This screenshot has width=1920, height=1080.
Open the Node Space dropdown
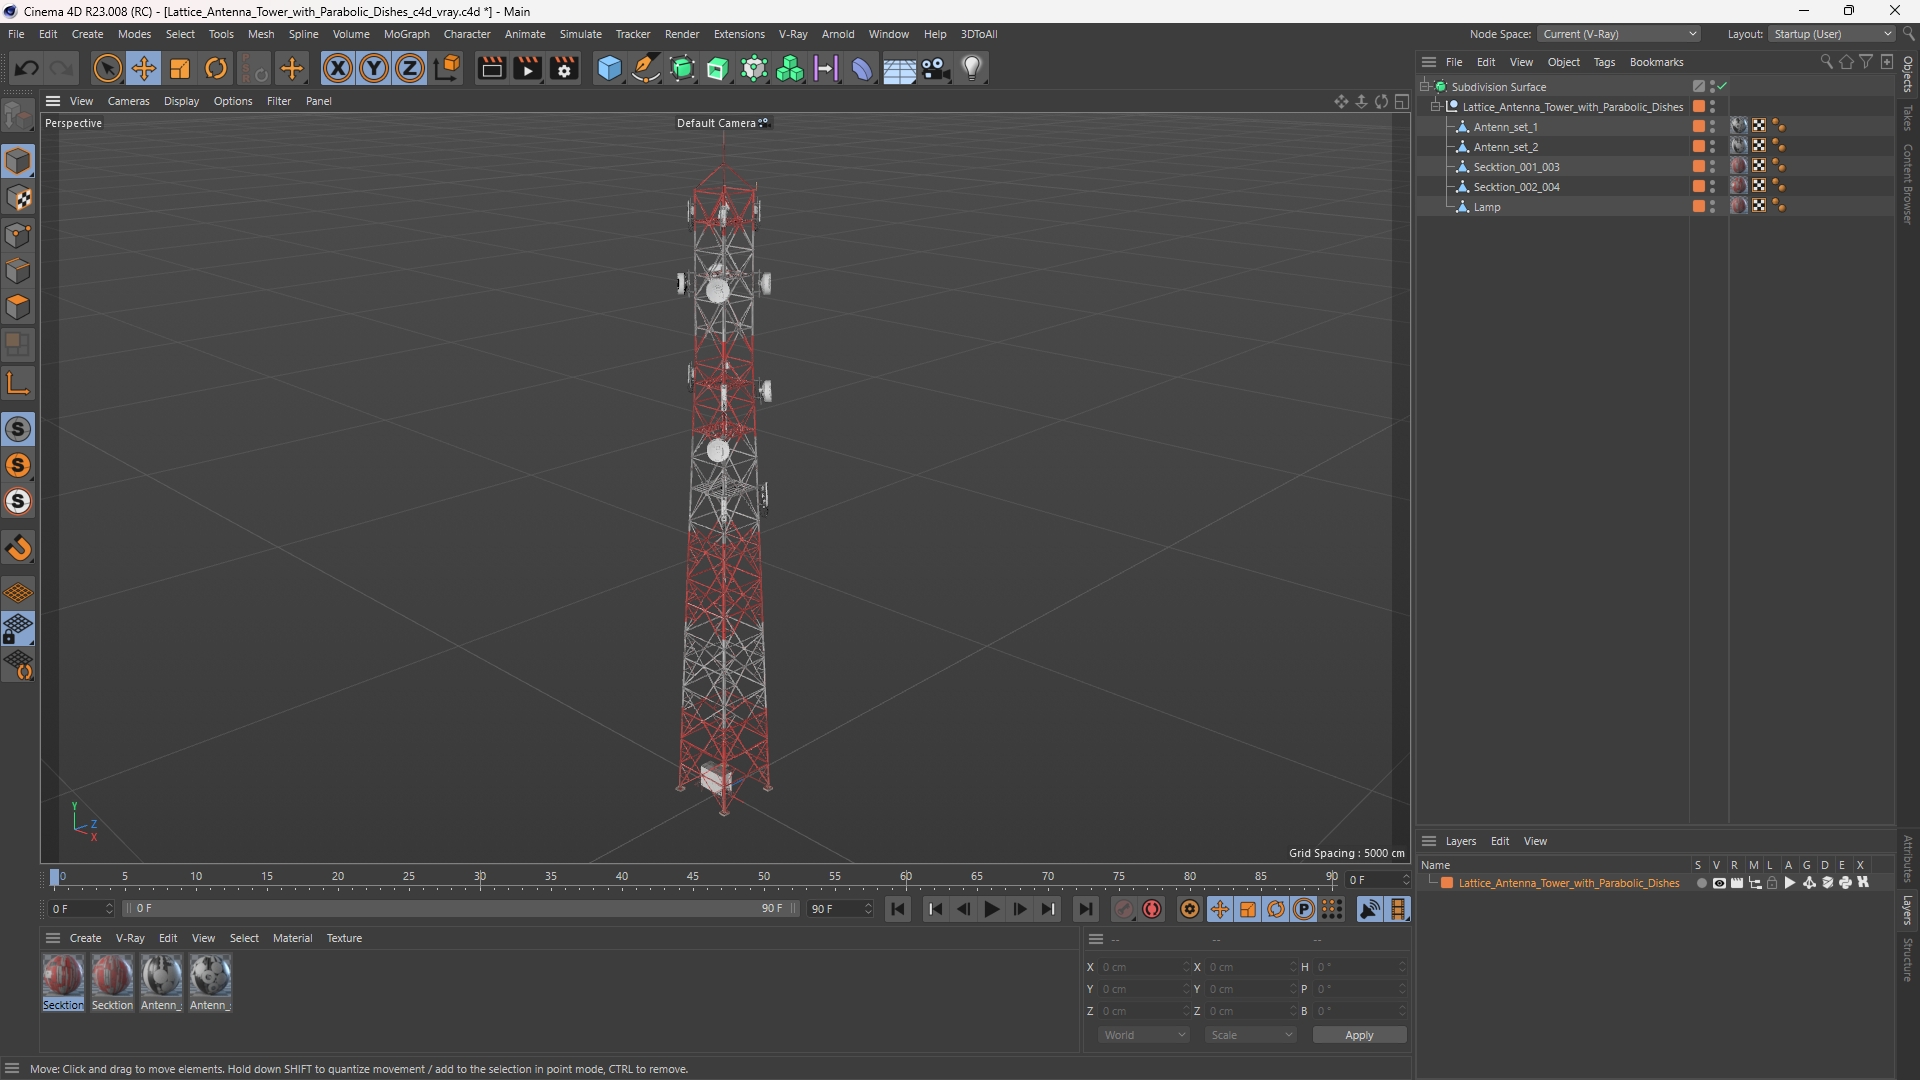(1618, 34)
